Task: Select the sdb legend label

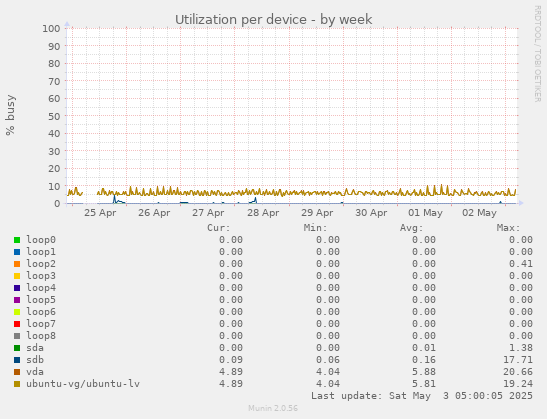Action: point(35,359)
